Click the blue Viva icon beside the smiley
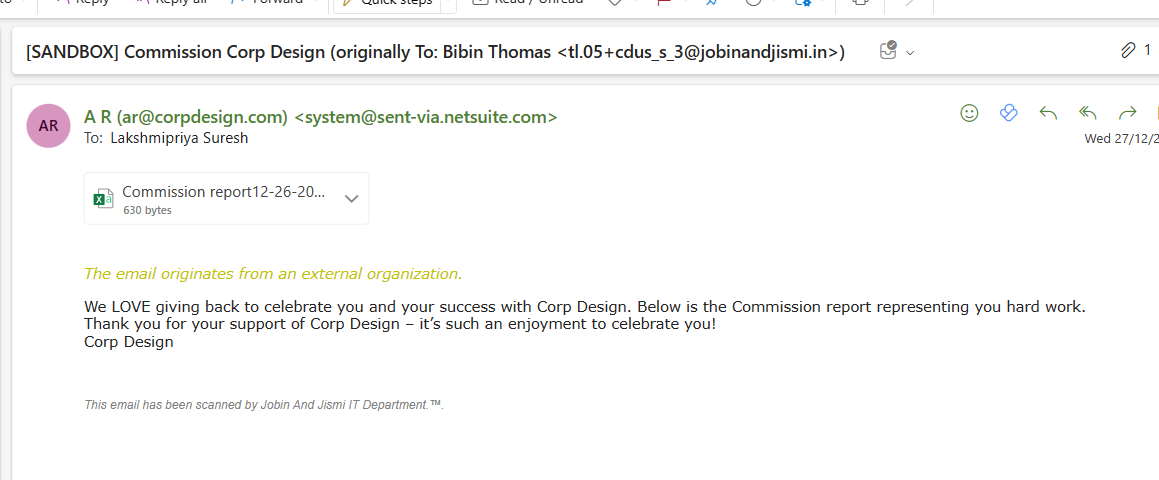This screenshot has height=480, width=1159. (1008, 113)
